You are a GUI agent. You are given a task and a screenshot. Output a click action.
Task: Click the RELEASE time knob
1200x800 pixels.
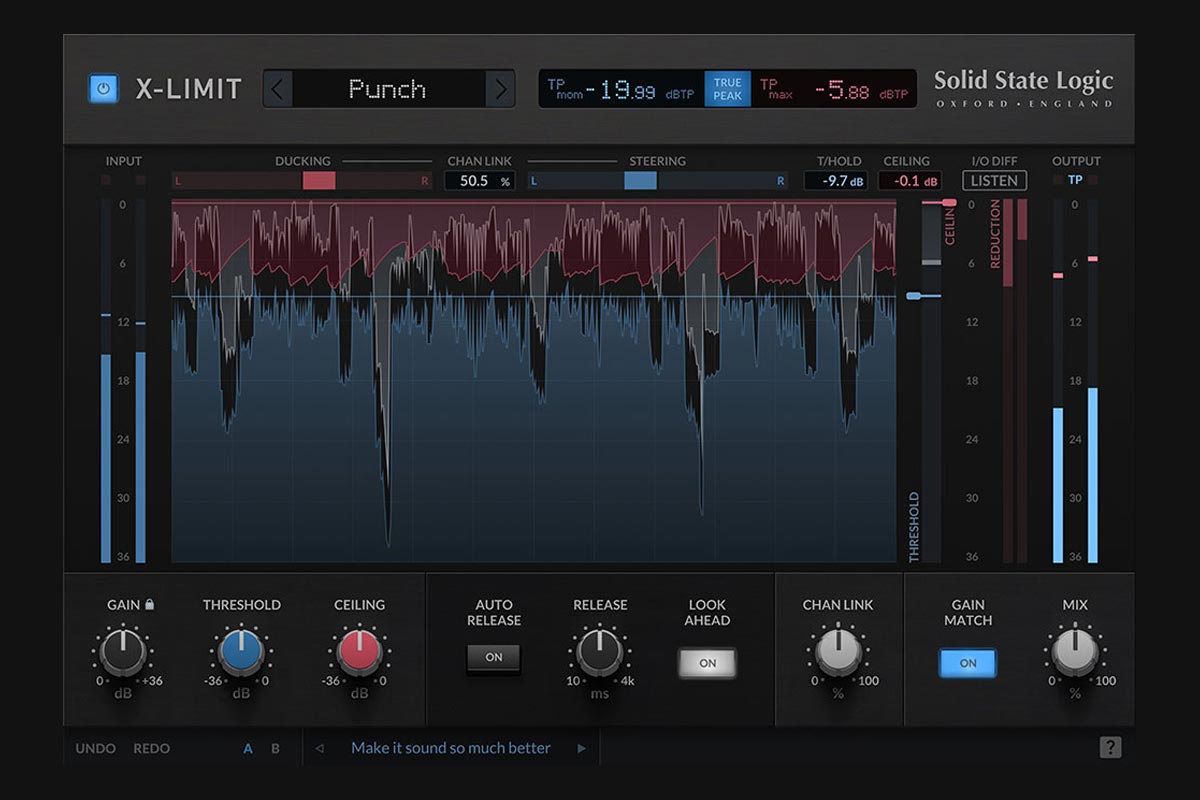(x=598, y=653)
